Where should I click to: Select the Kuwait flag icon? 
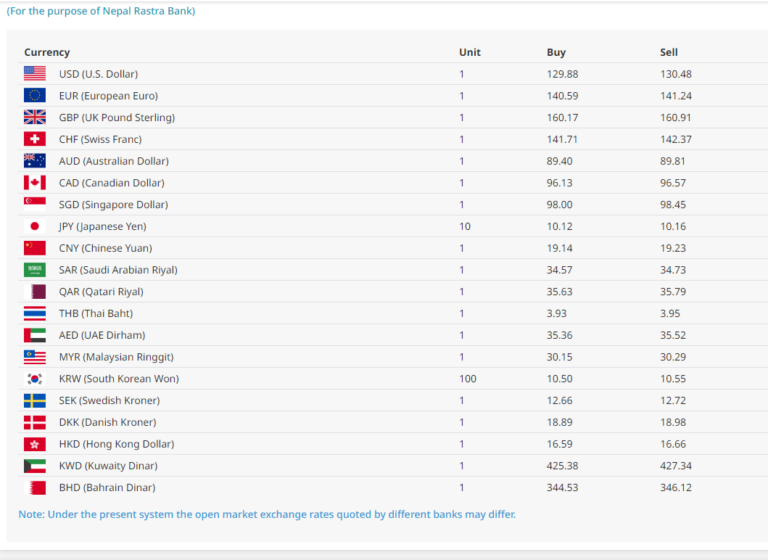point(35,466)
